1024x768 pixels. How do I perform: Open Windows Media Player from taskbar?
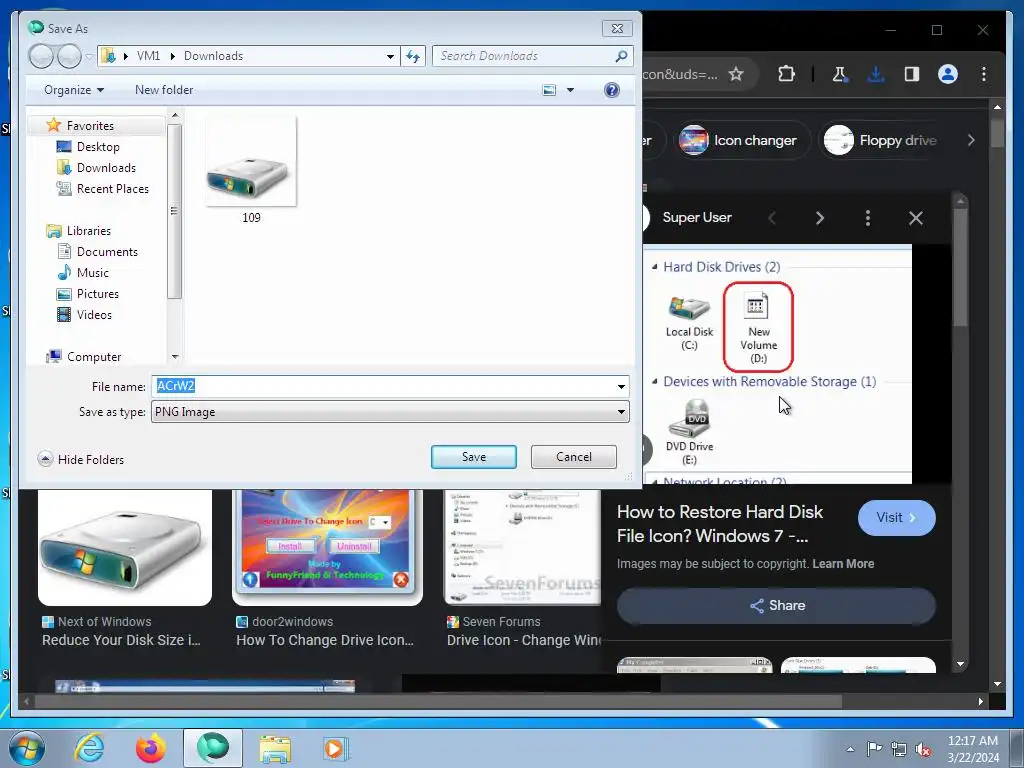(334, 748)
